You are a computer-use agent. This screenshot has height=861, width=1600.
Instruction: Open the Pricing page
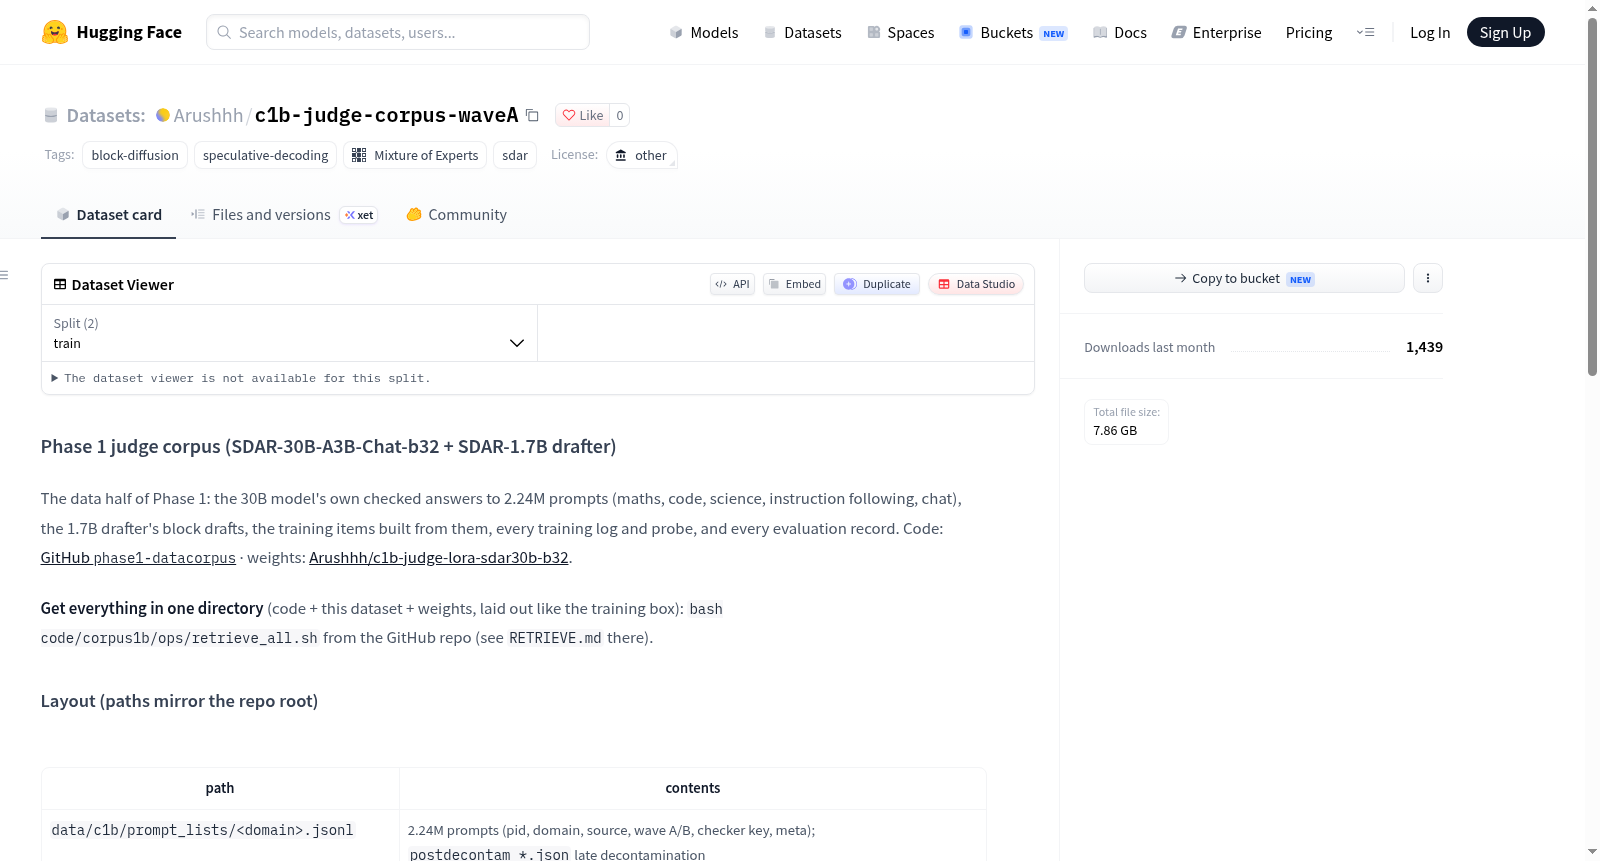coord(1309,32)
